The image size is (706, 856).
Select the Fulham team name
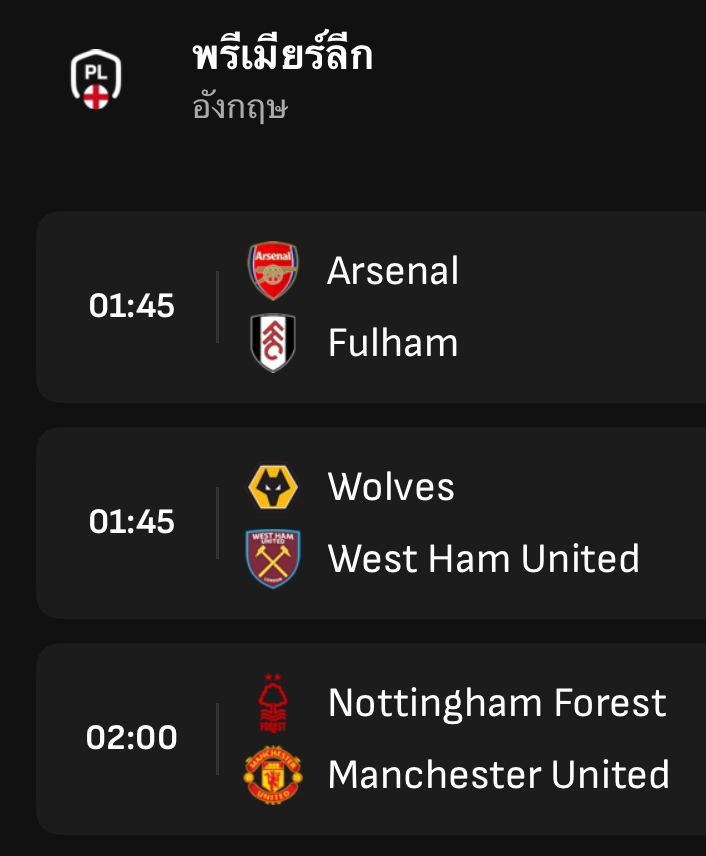click(393, 343)
